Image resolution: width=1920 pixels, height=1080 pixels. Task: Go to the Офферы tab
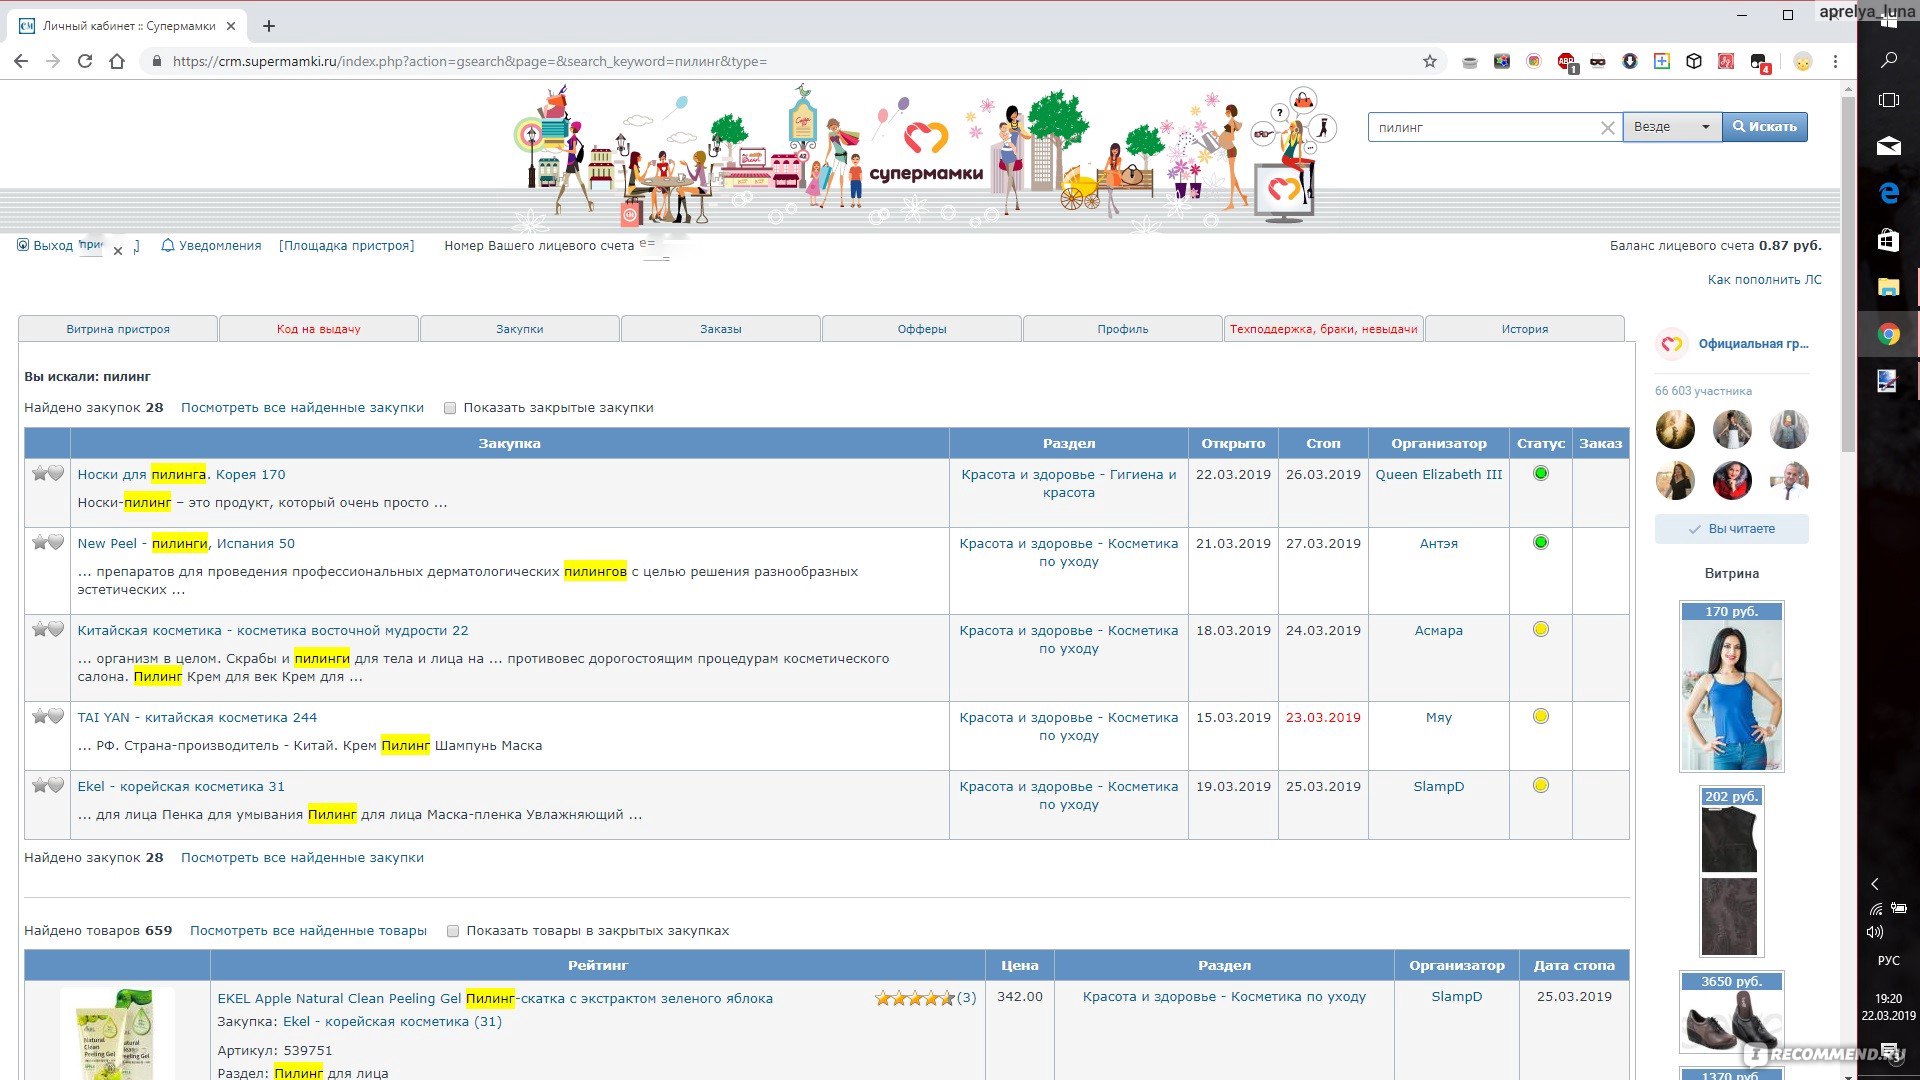tap(922, 329)
